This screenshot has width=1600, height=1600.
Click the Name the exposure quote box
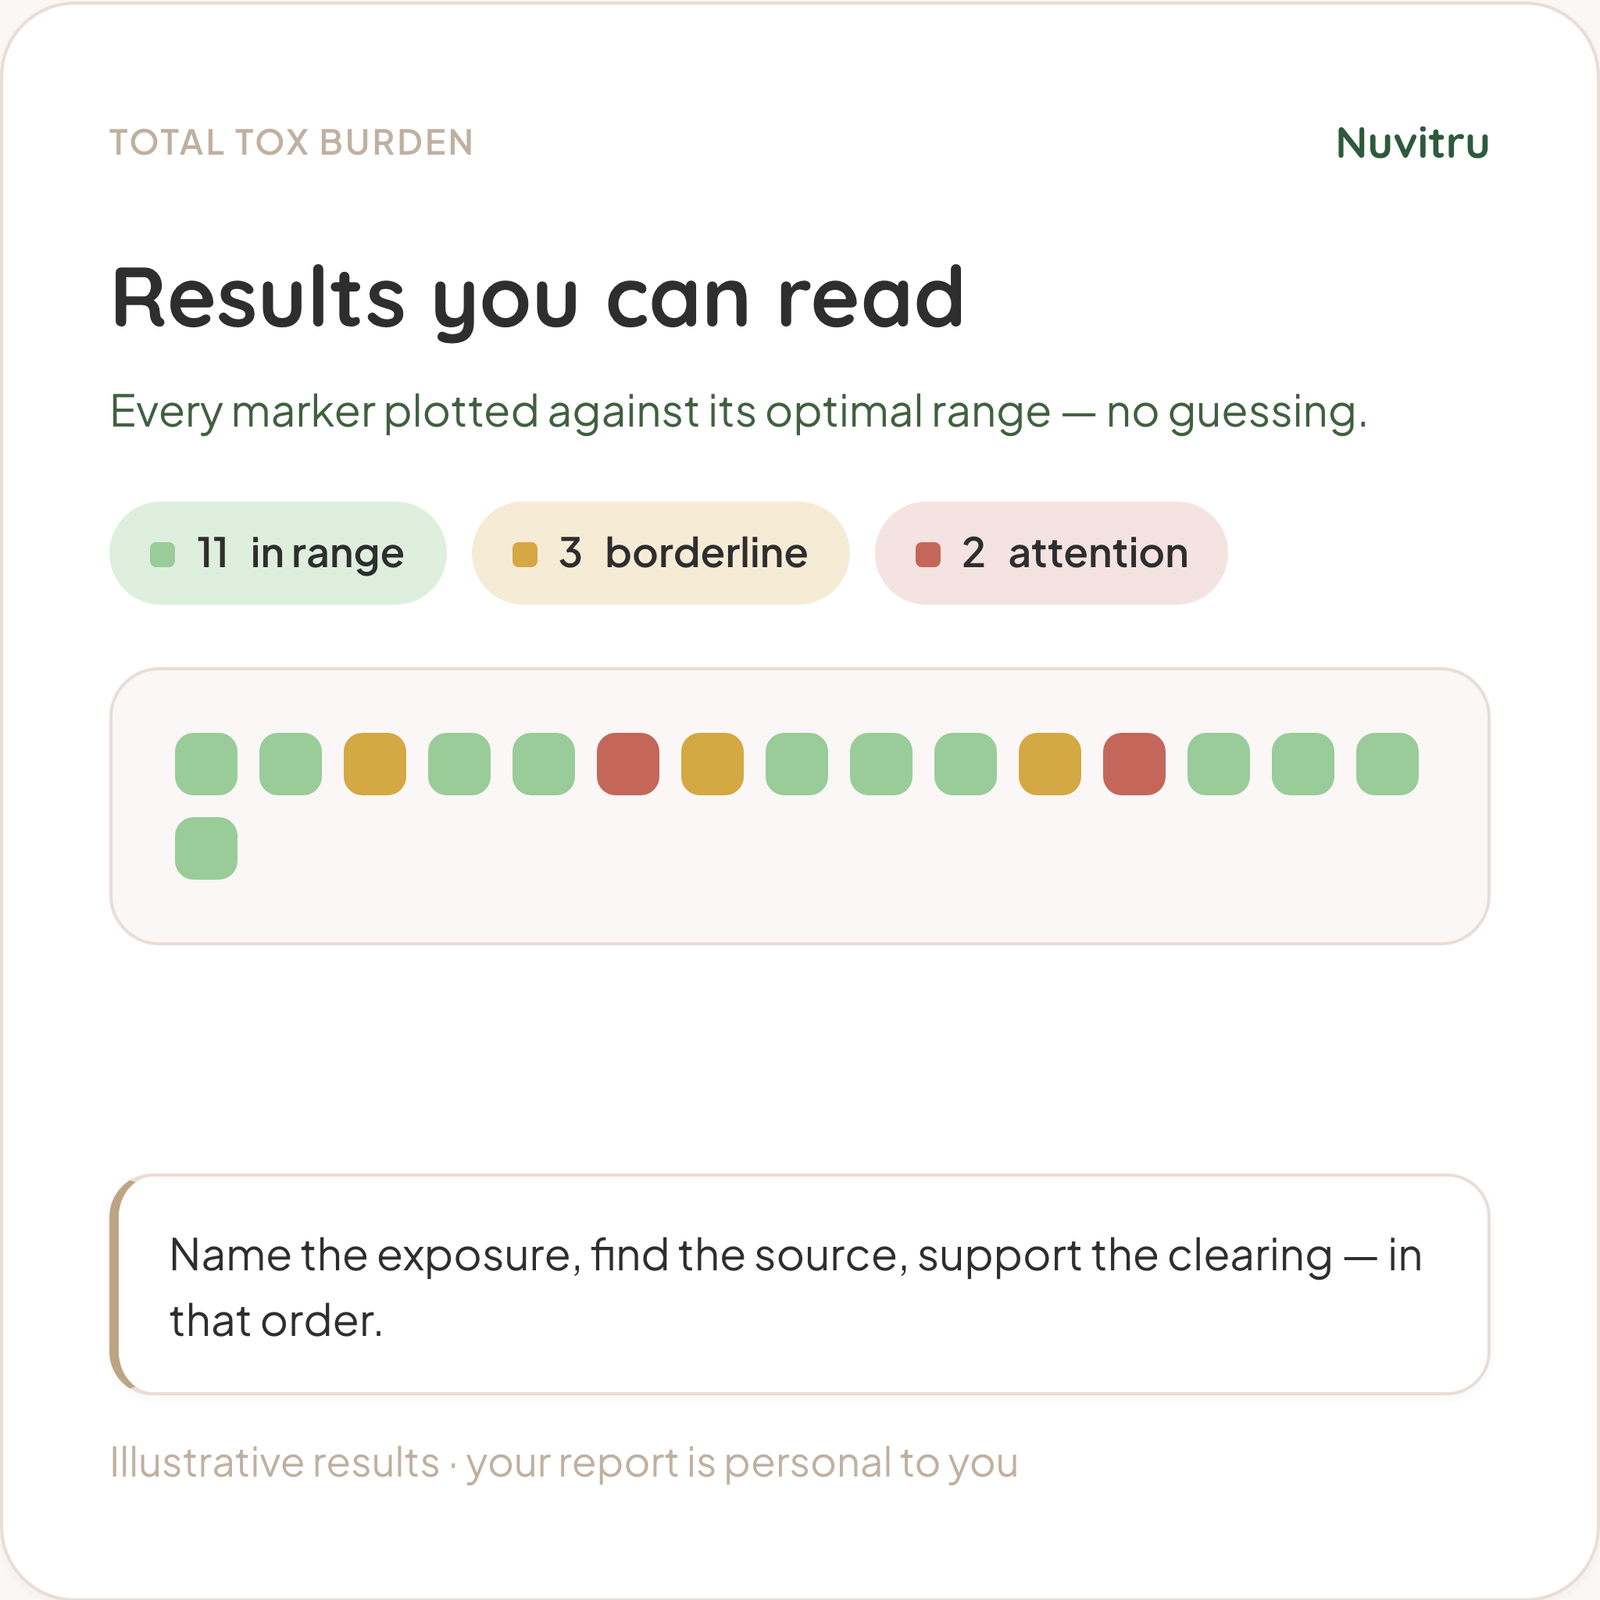click(x=800, y=1284)
